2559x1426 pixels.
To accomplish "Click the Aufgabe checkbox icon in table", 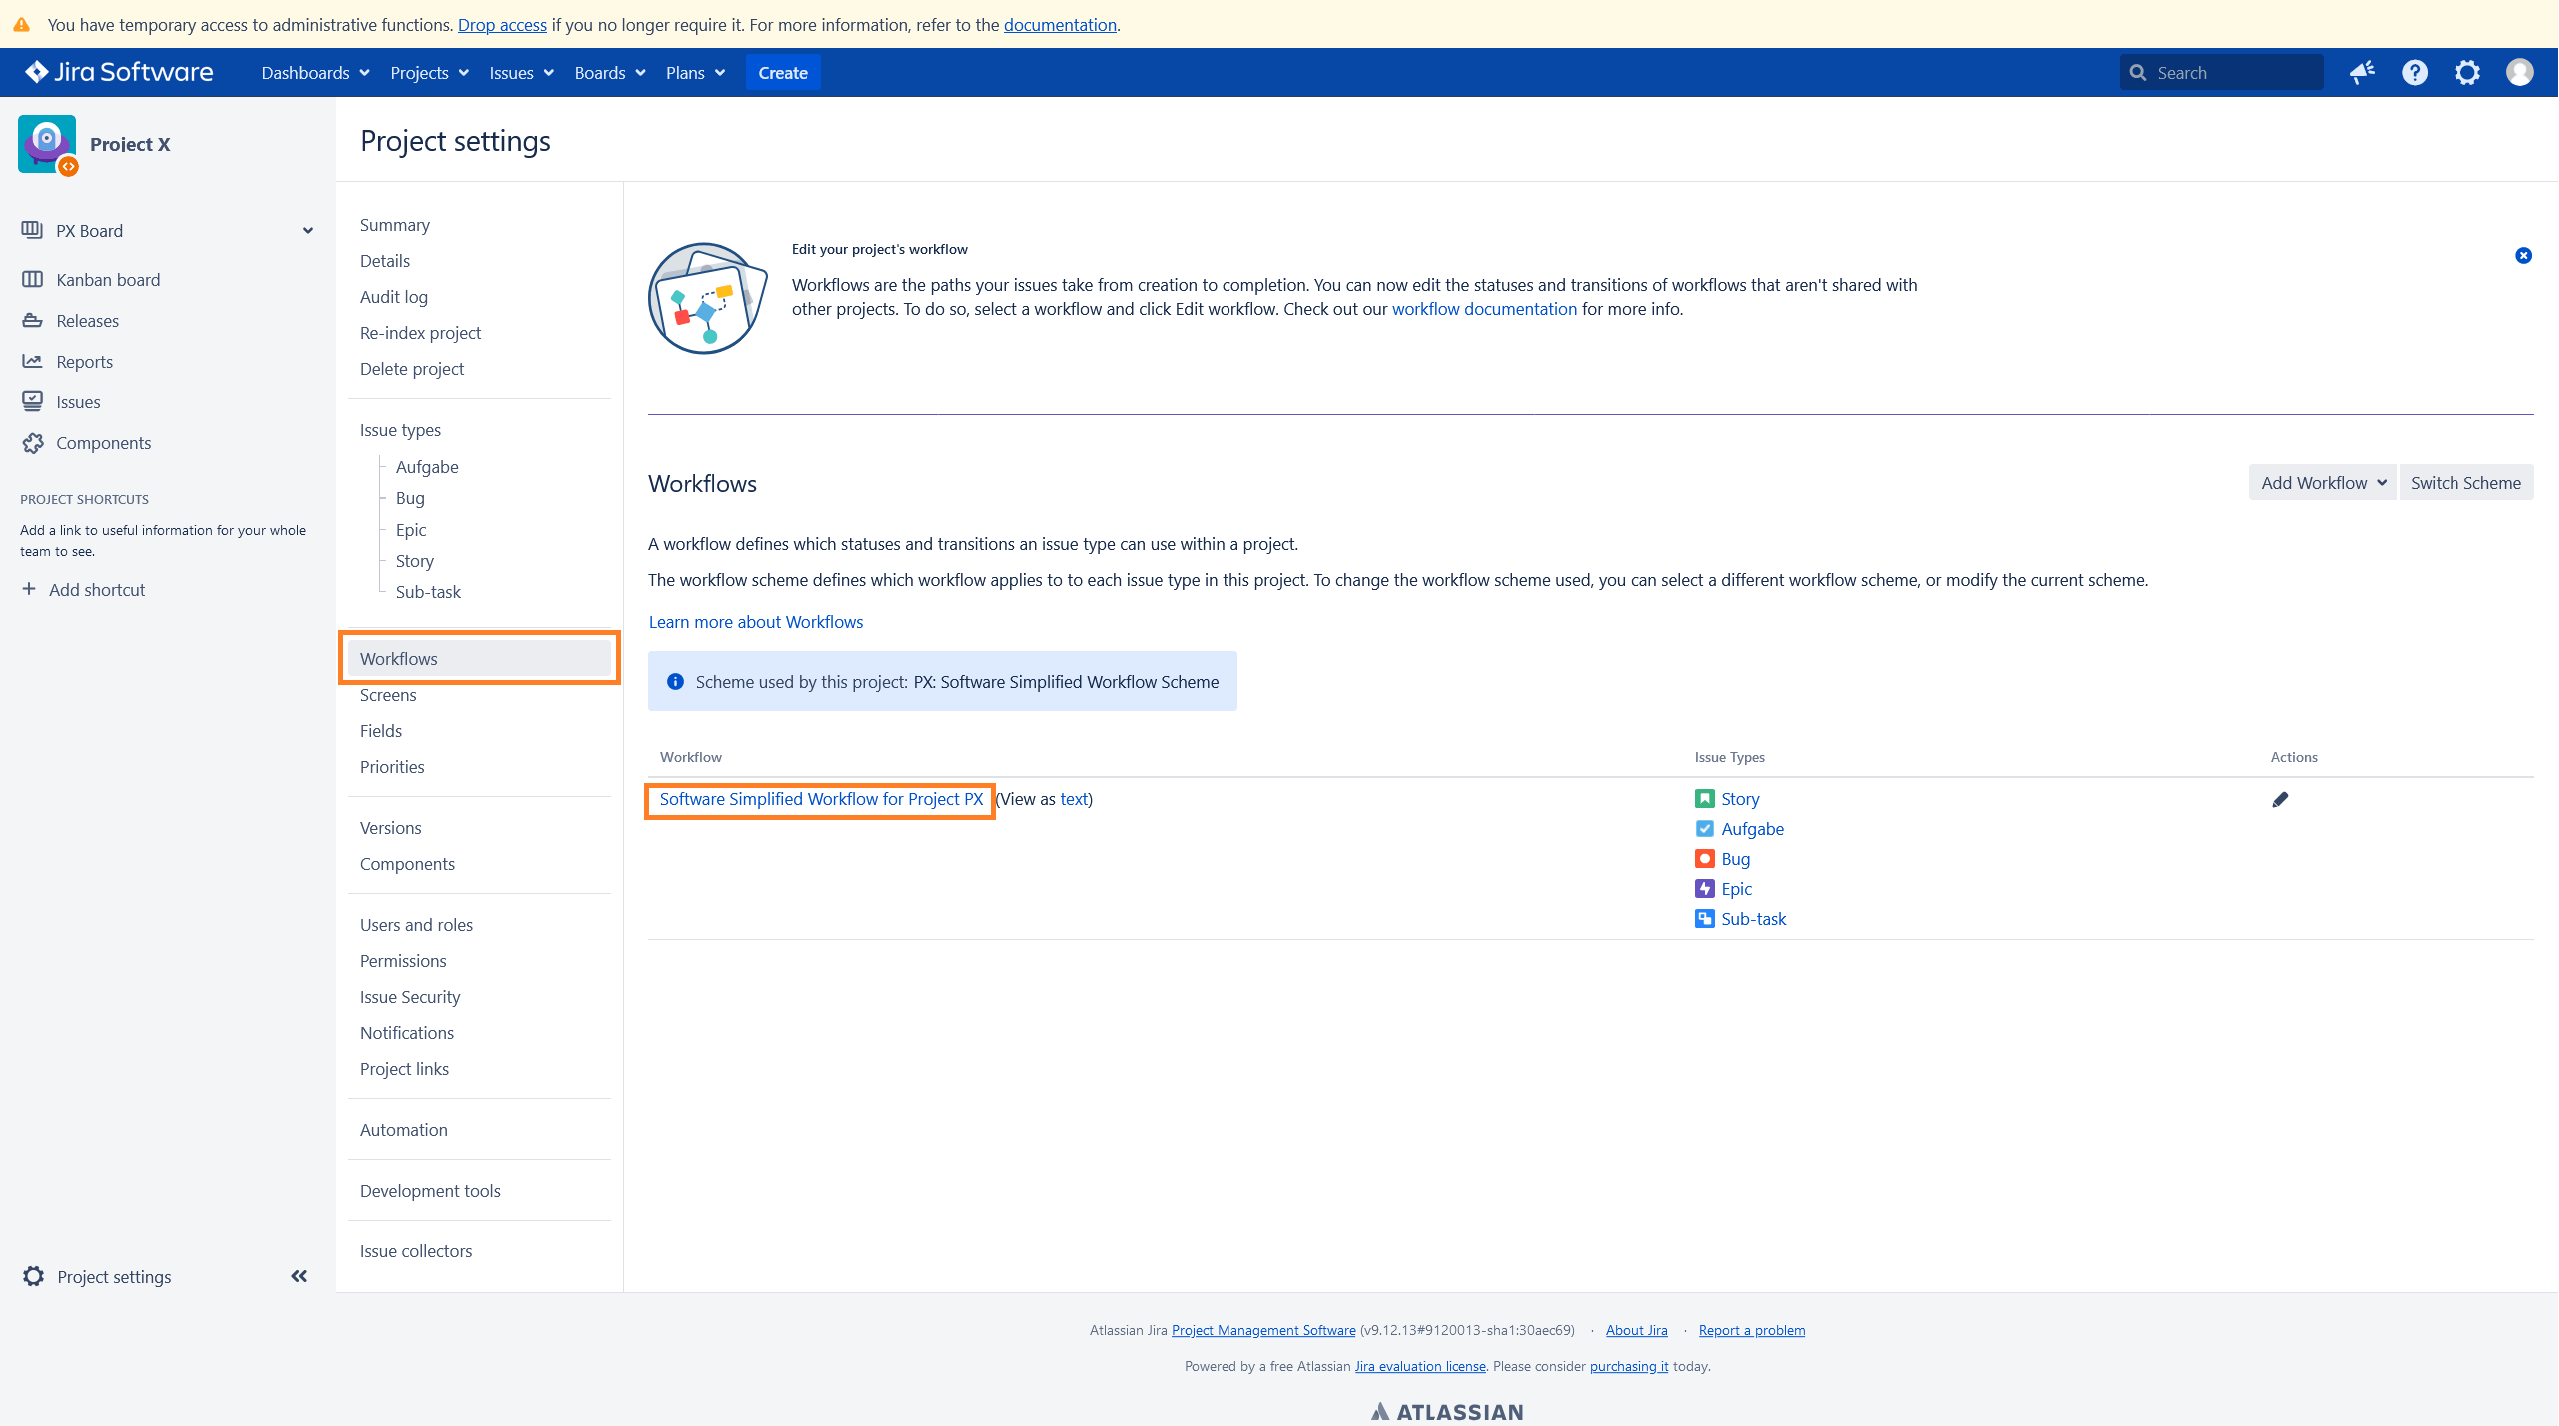I will pyautogui.click(x=1705, y=828).
